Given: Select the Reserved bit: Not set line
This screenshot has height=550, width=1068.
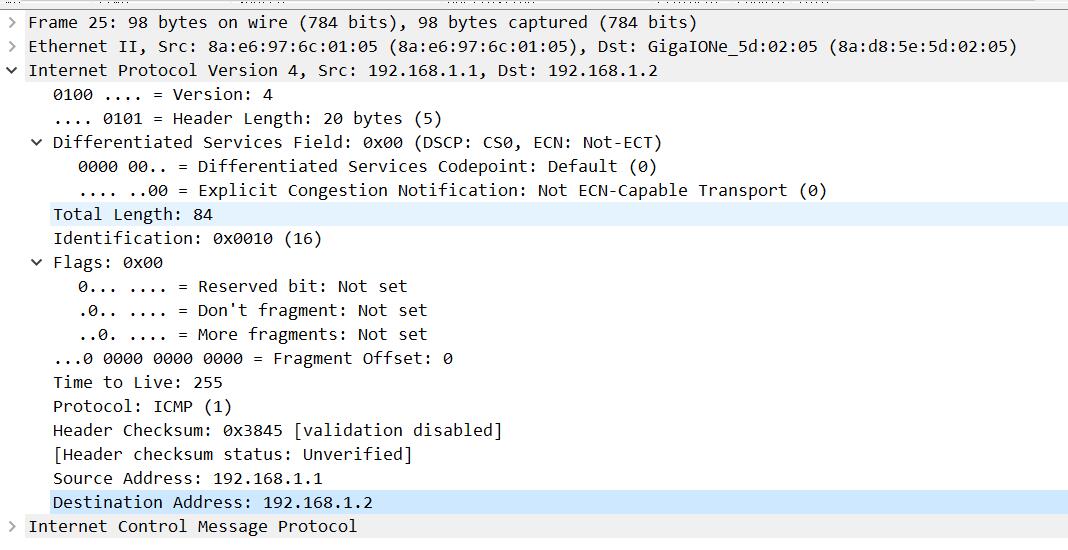Looking at the screenshot, I should 242,286.
